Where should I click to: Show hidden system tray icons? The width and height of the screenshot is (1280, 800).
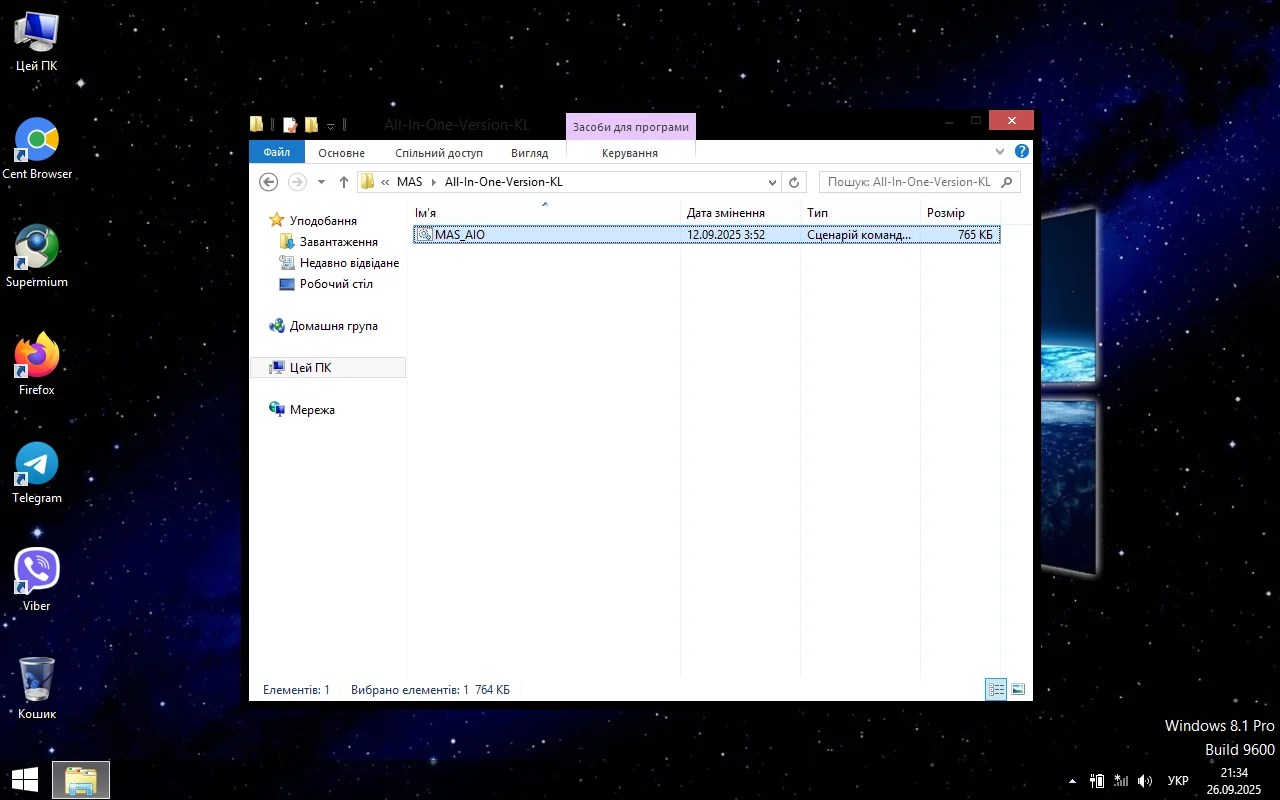[x=1073, y=781]
